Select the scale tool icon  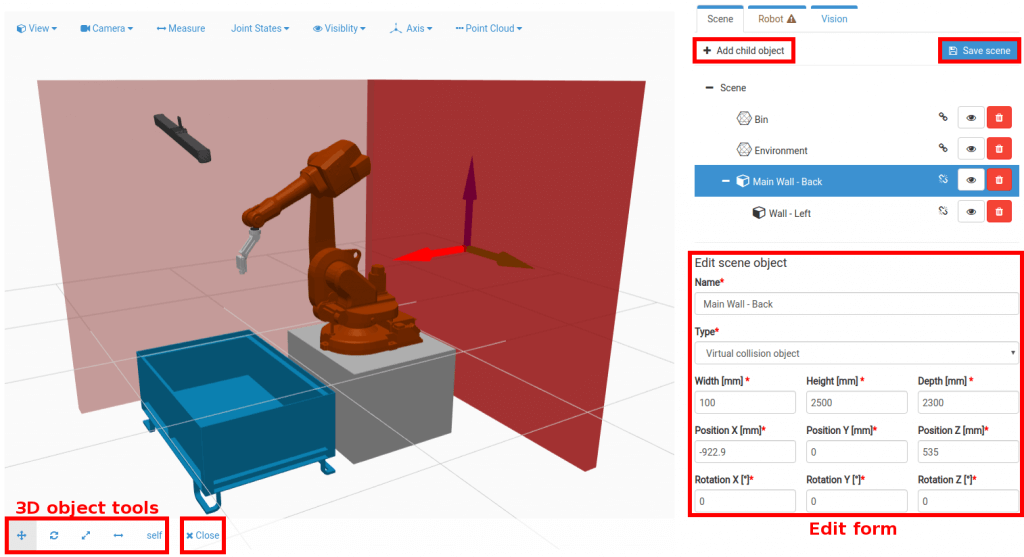point(86,535)
